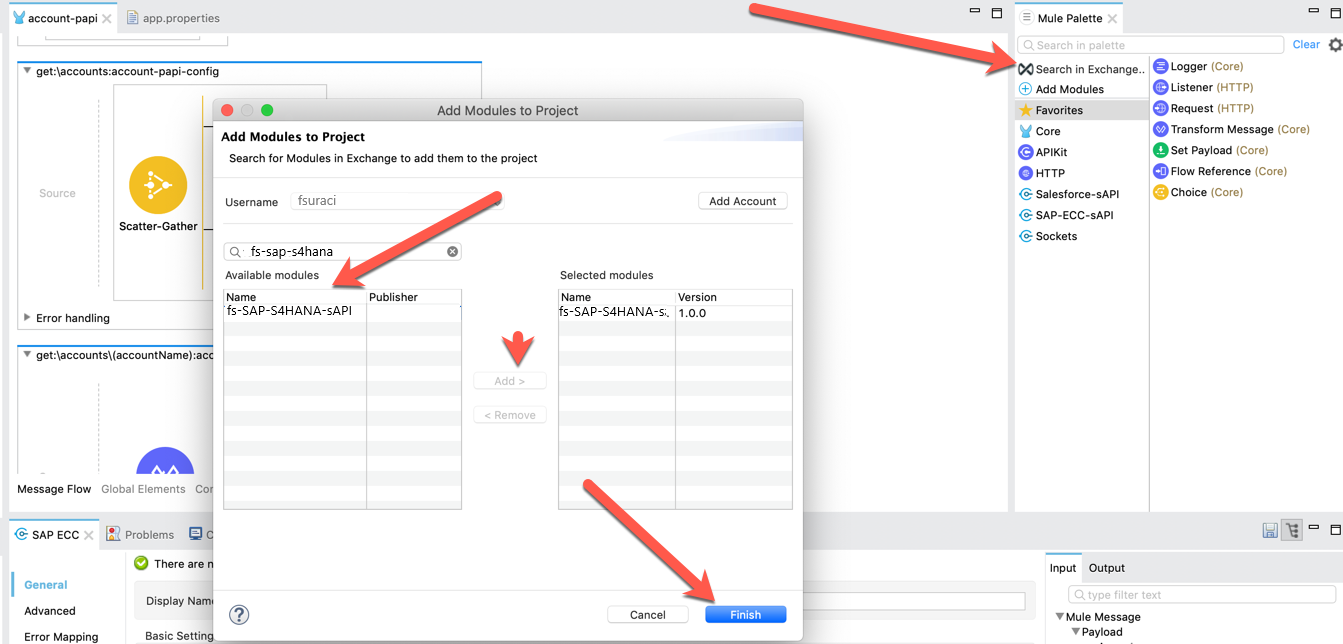Pick the Request (HTTP) component
The width and height of the screenshot is (1343, 644).
pos(1203,108)
